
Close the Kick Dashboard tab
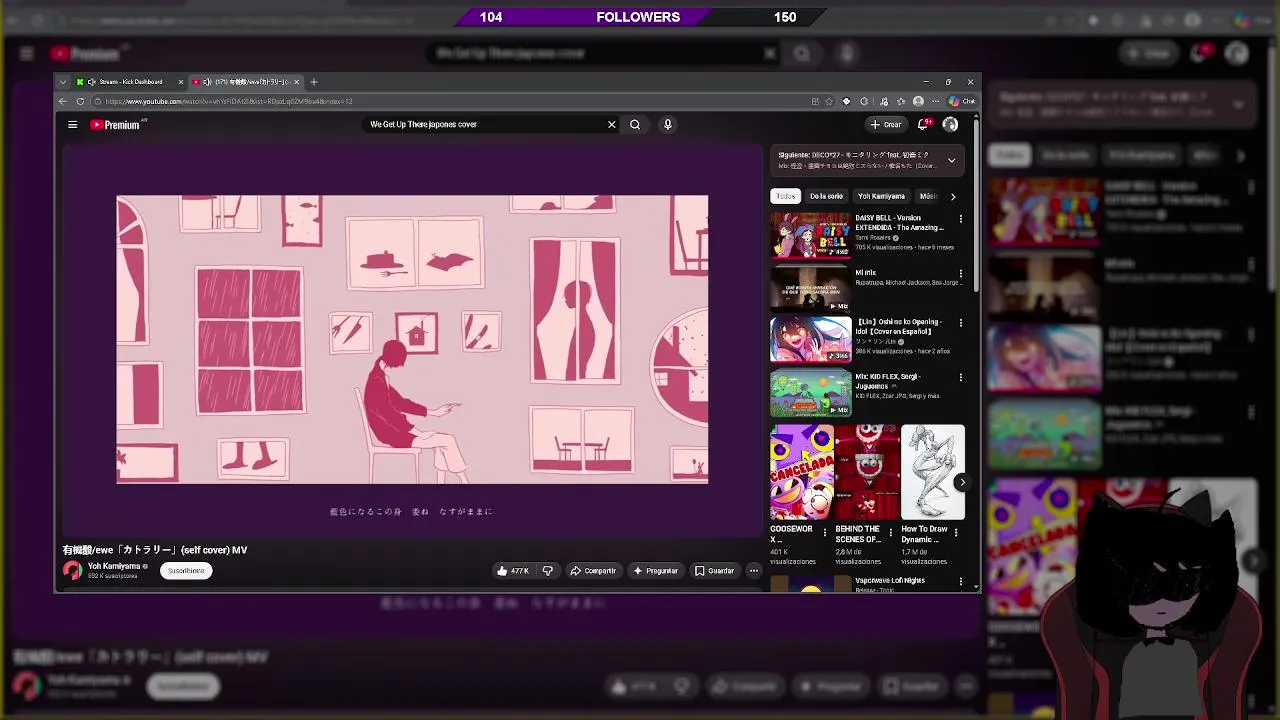[180, 82]
